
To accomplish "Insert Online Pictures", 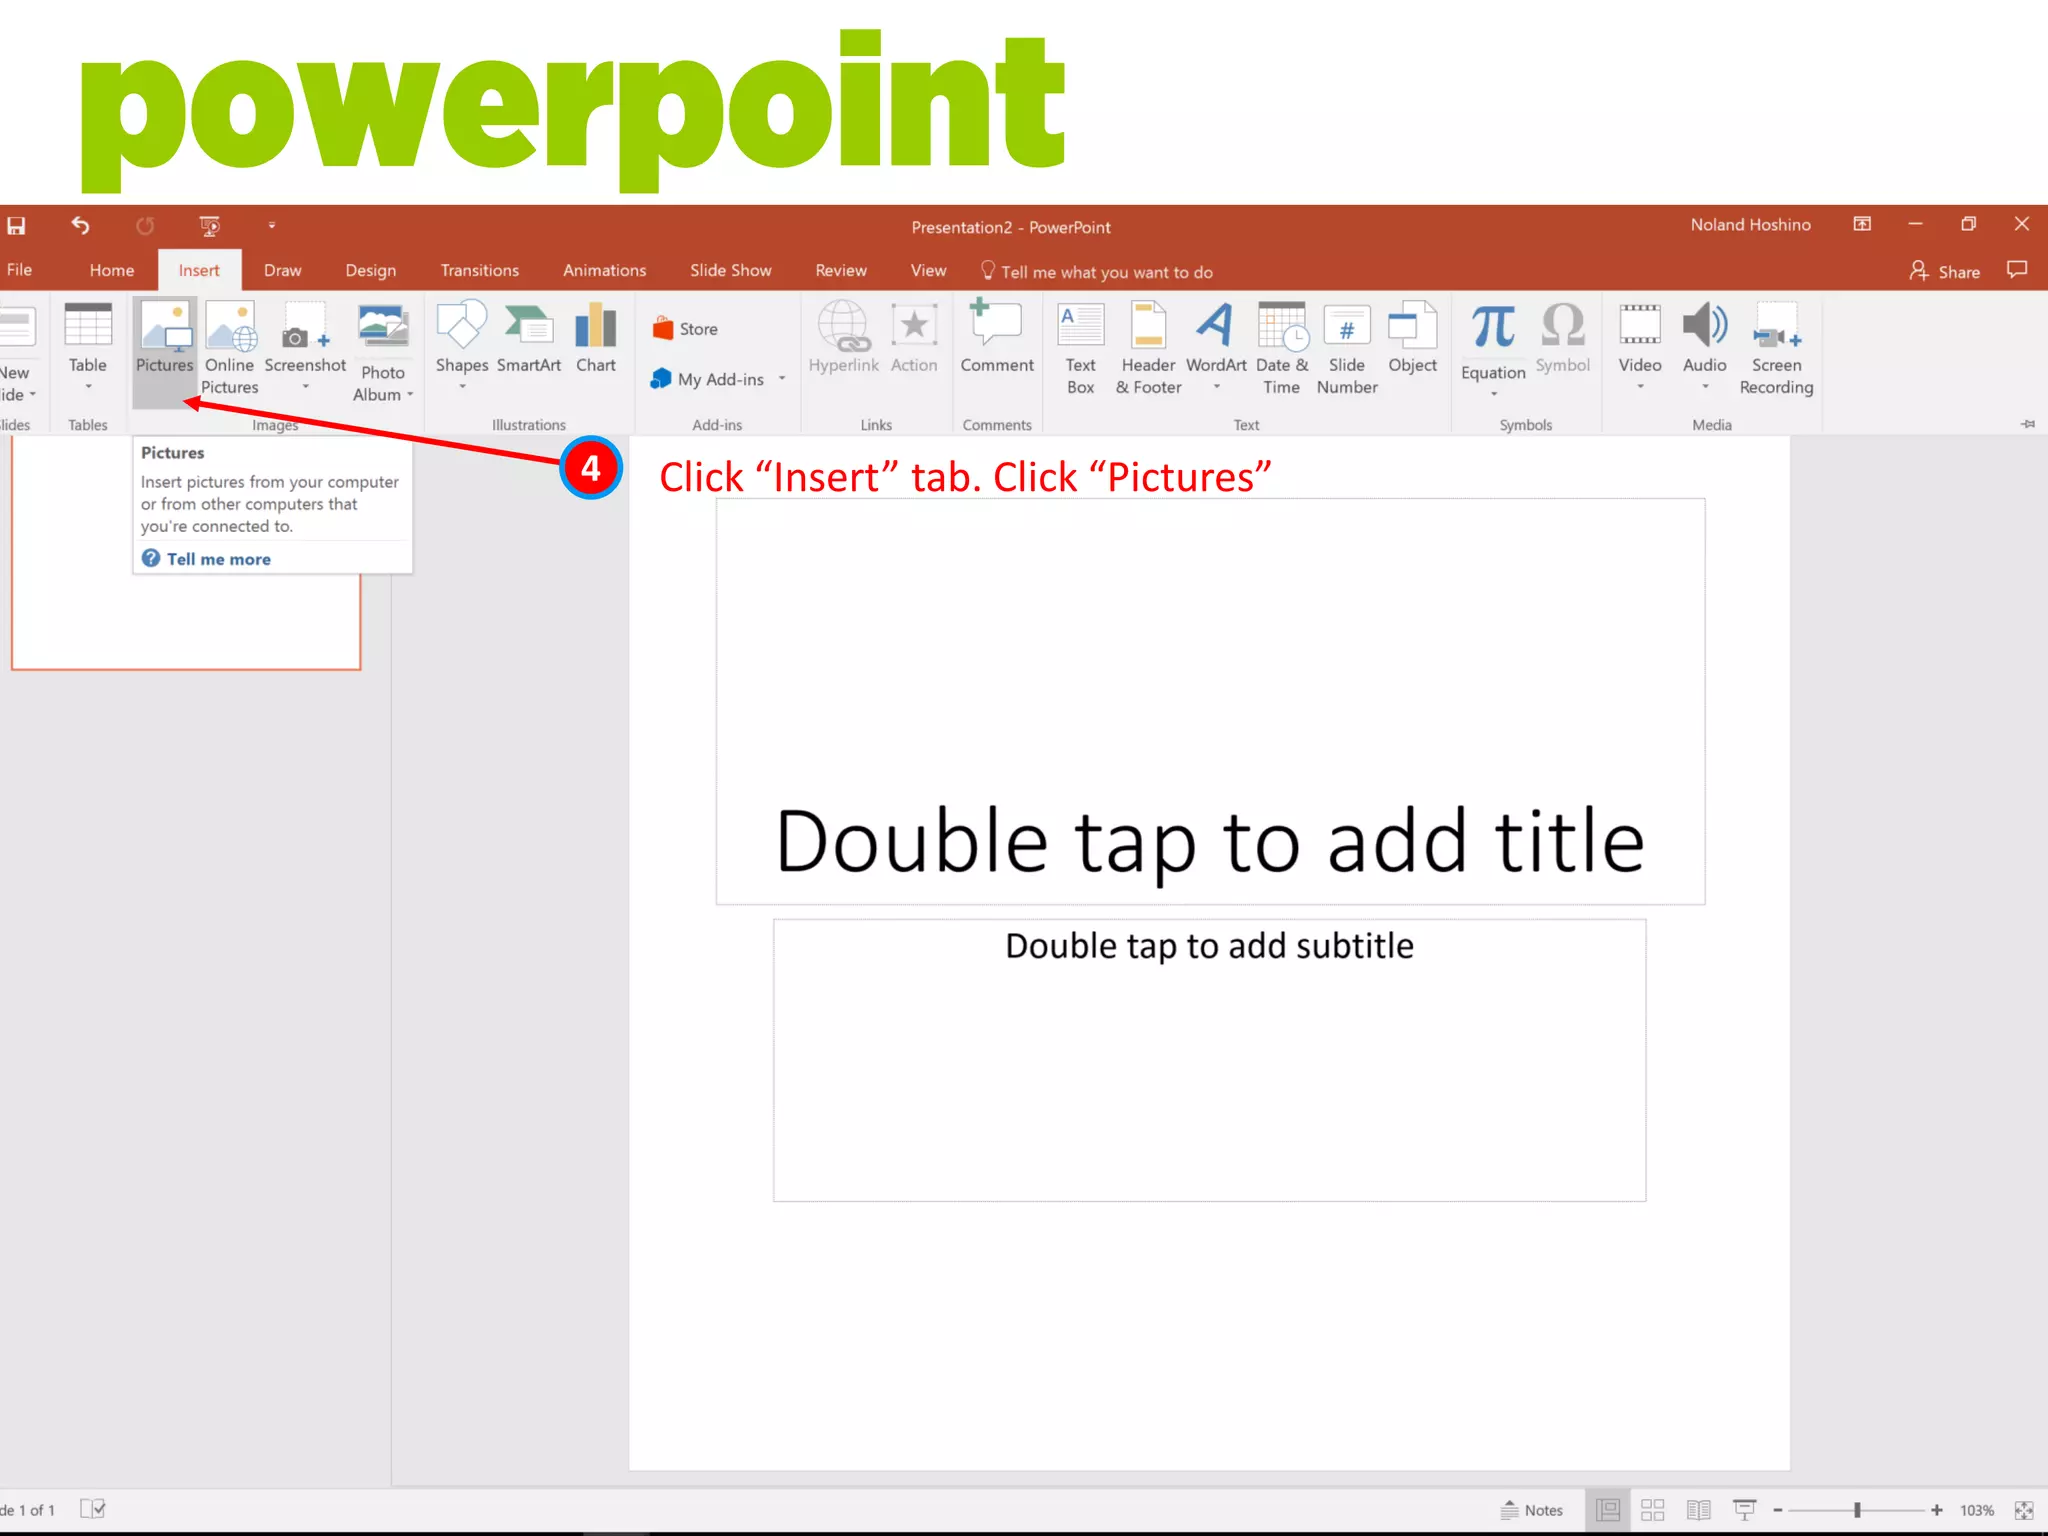I will [x=230, y=350].
